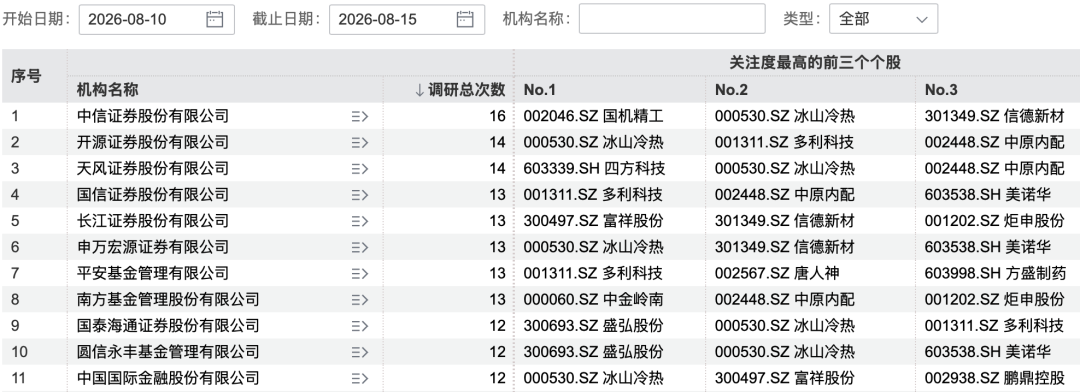The image size is (1080, 392).
Task: Open institution 天风证券股份有限公司
Action: (152, 169)
